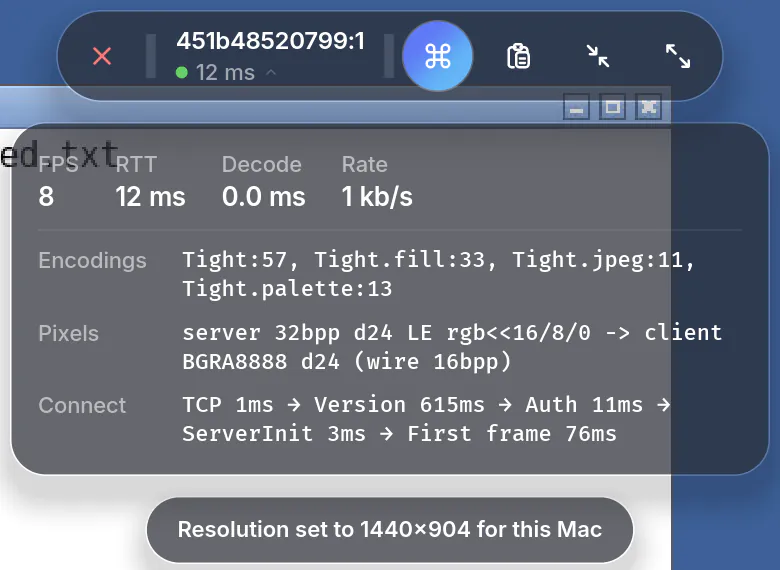Click the Pixels label
This screenshot has height=570, width=780.
(69, 333)
